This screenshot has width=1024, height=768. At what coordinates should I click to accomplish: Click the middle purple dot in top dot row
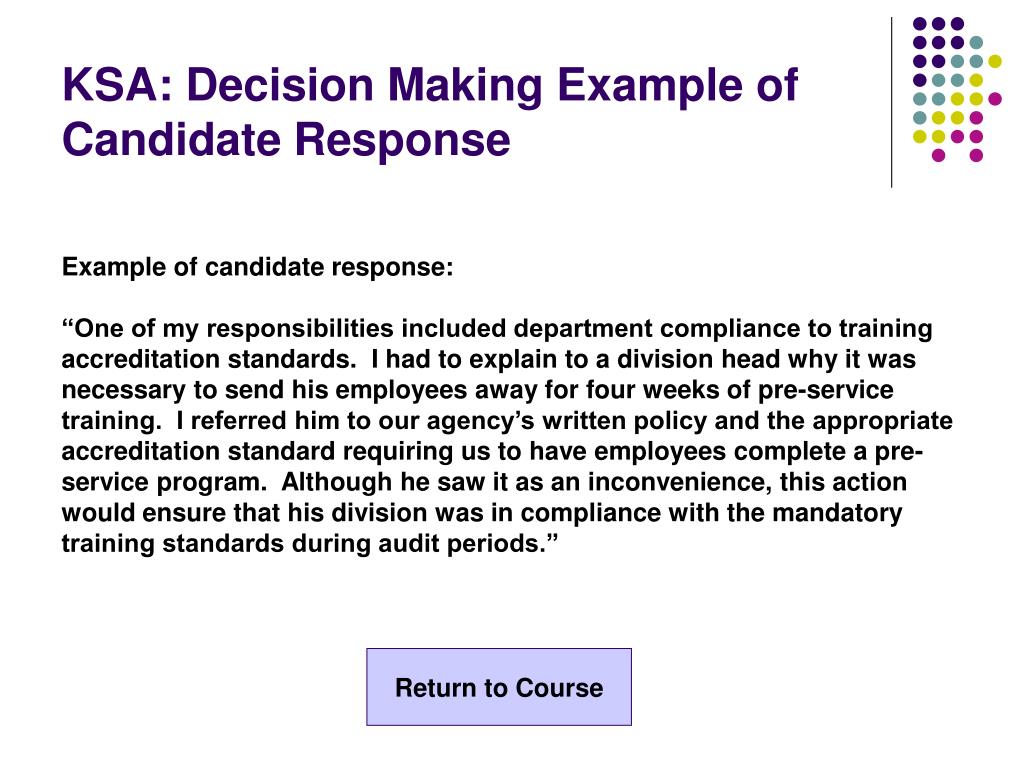pos(938,24)
